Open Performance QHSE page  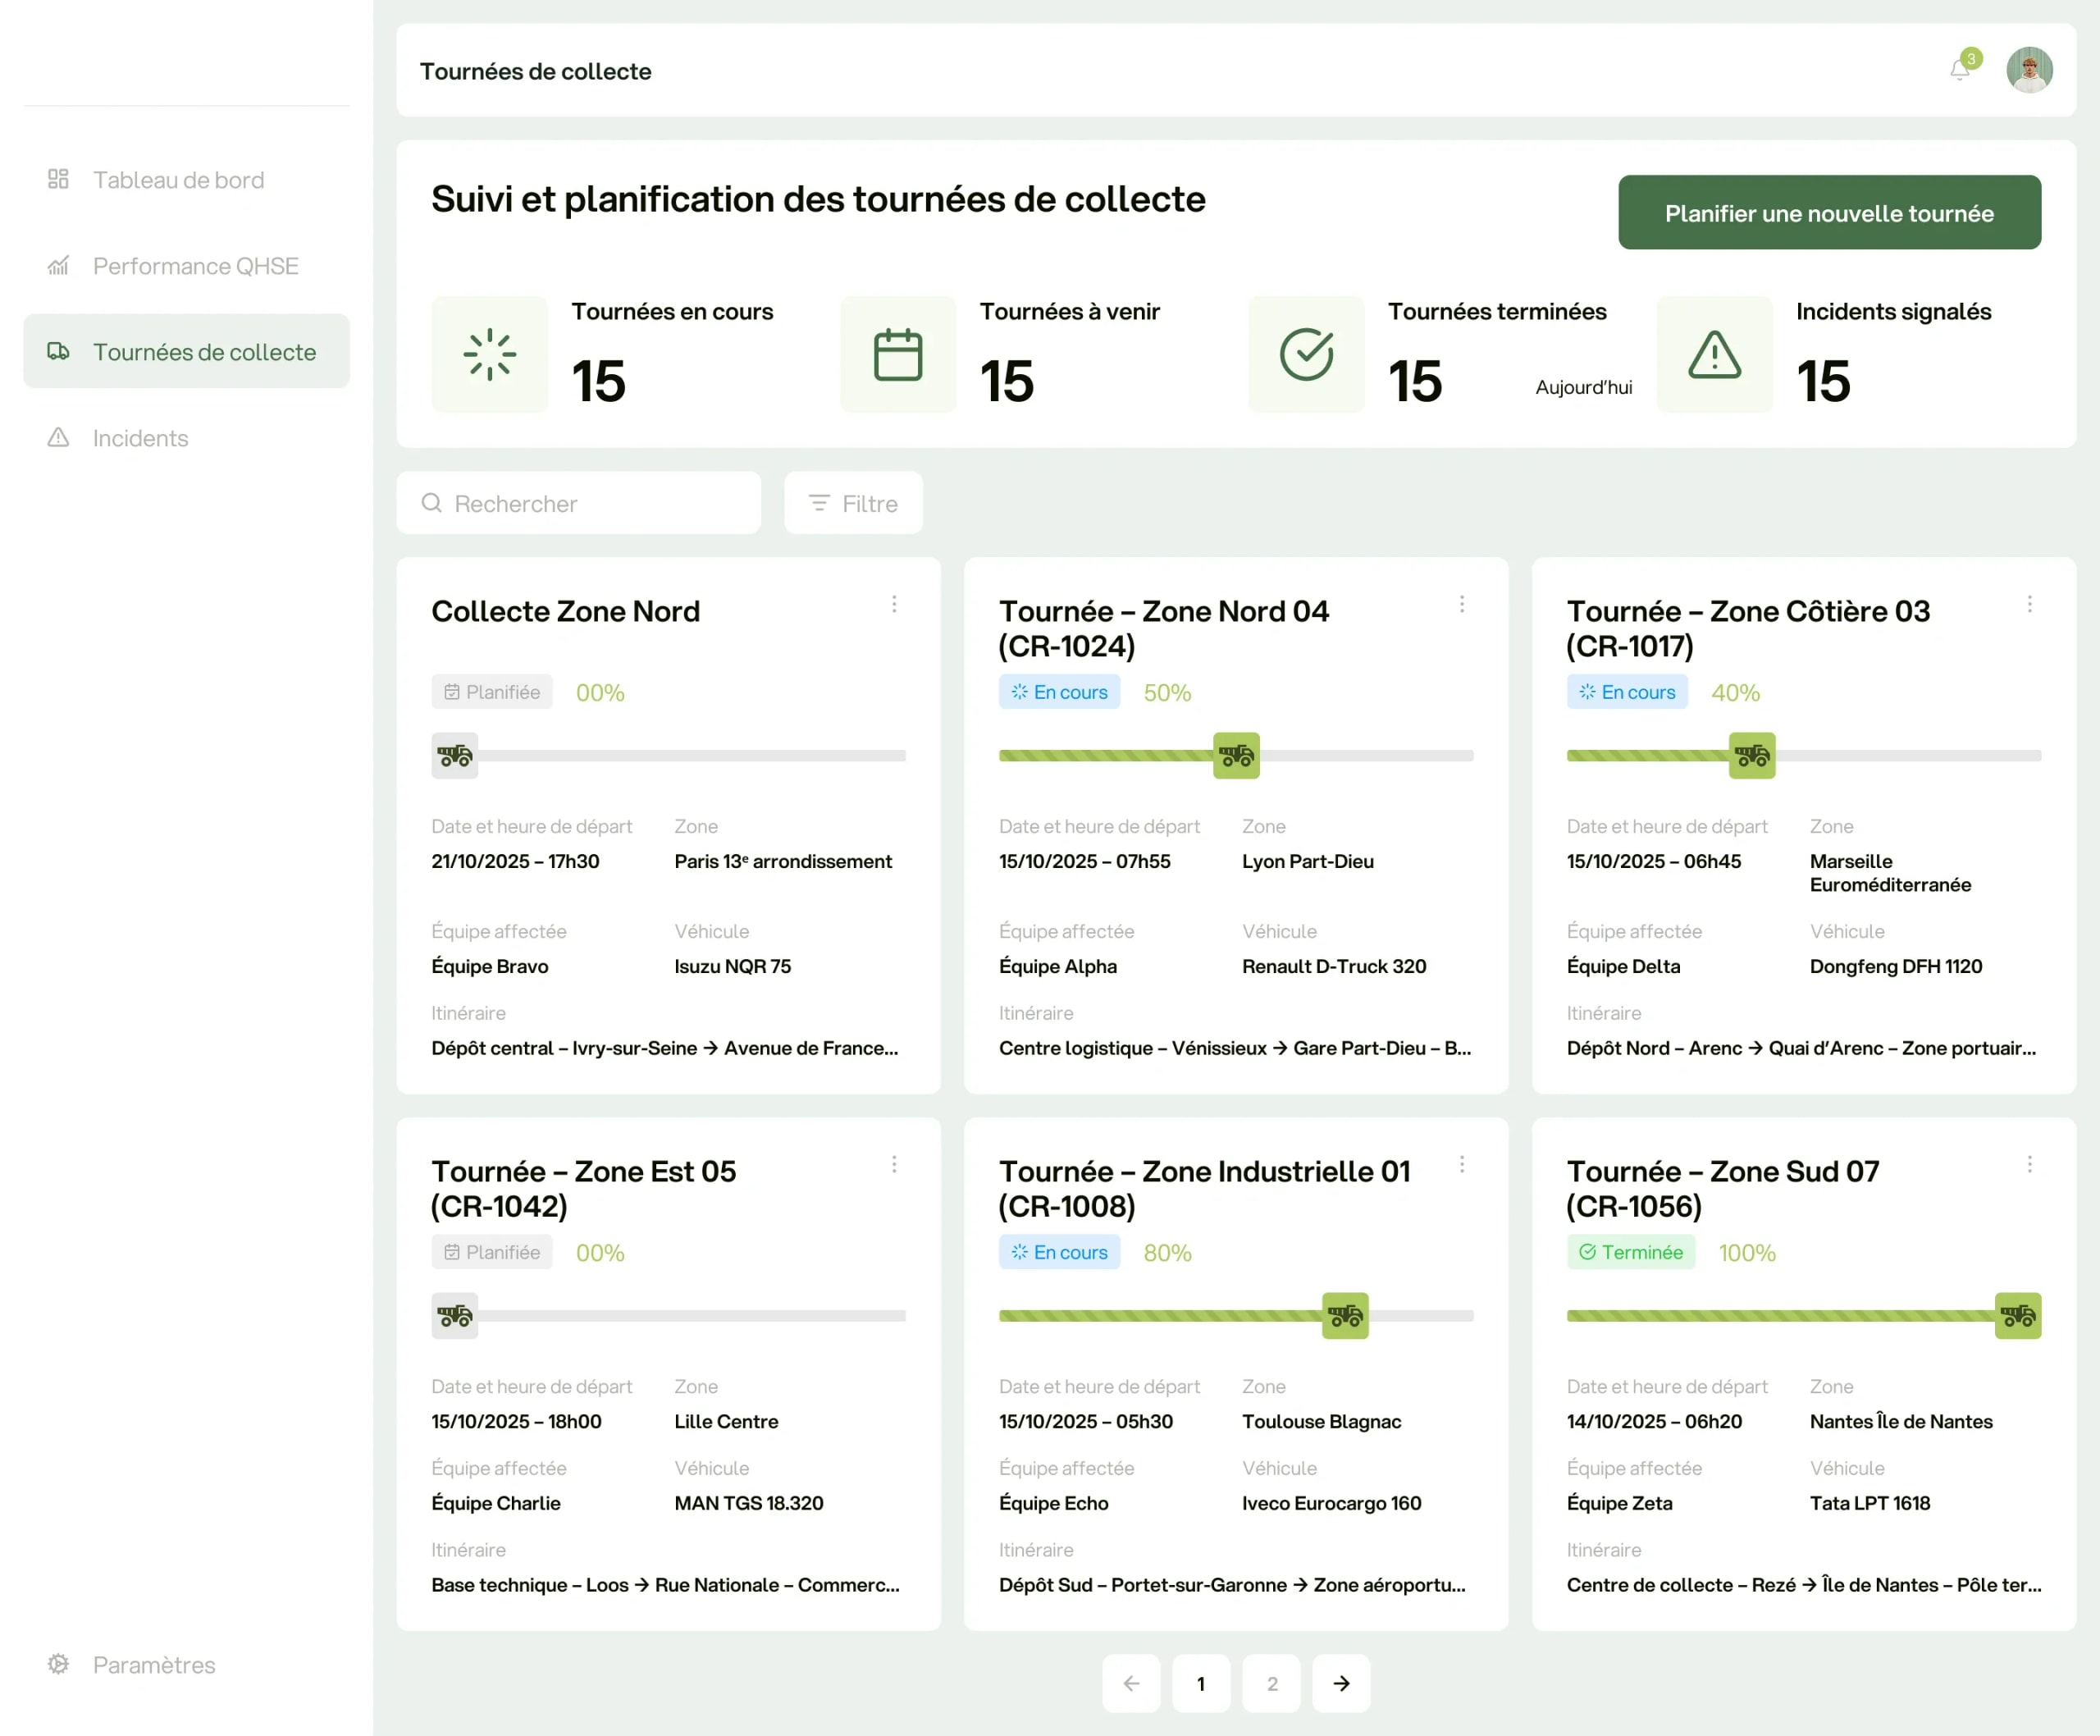[186, 265]
